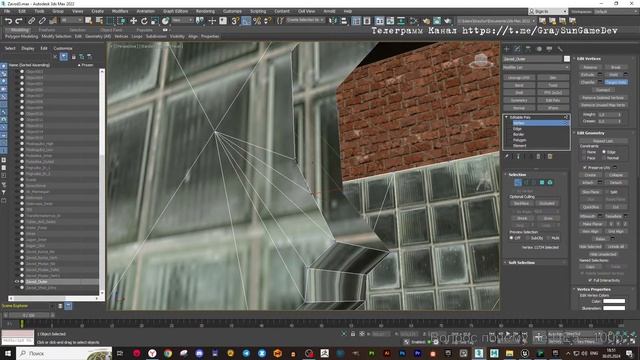This screenshot has width=640, height=360.
Task: Toggle visibility eye of Zavod_Outer object
Action: click(17, 282)
